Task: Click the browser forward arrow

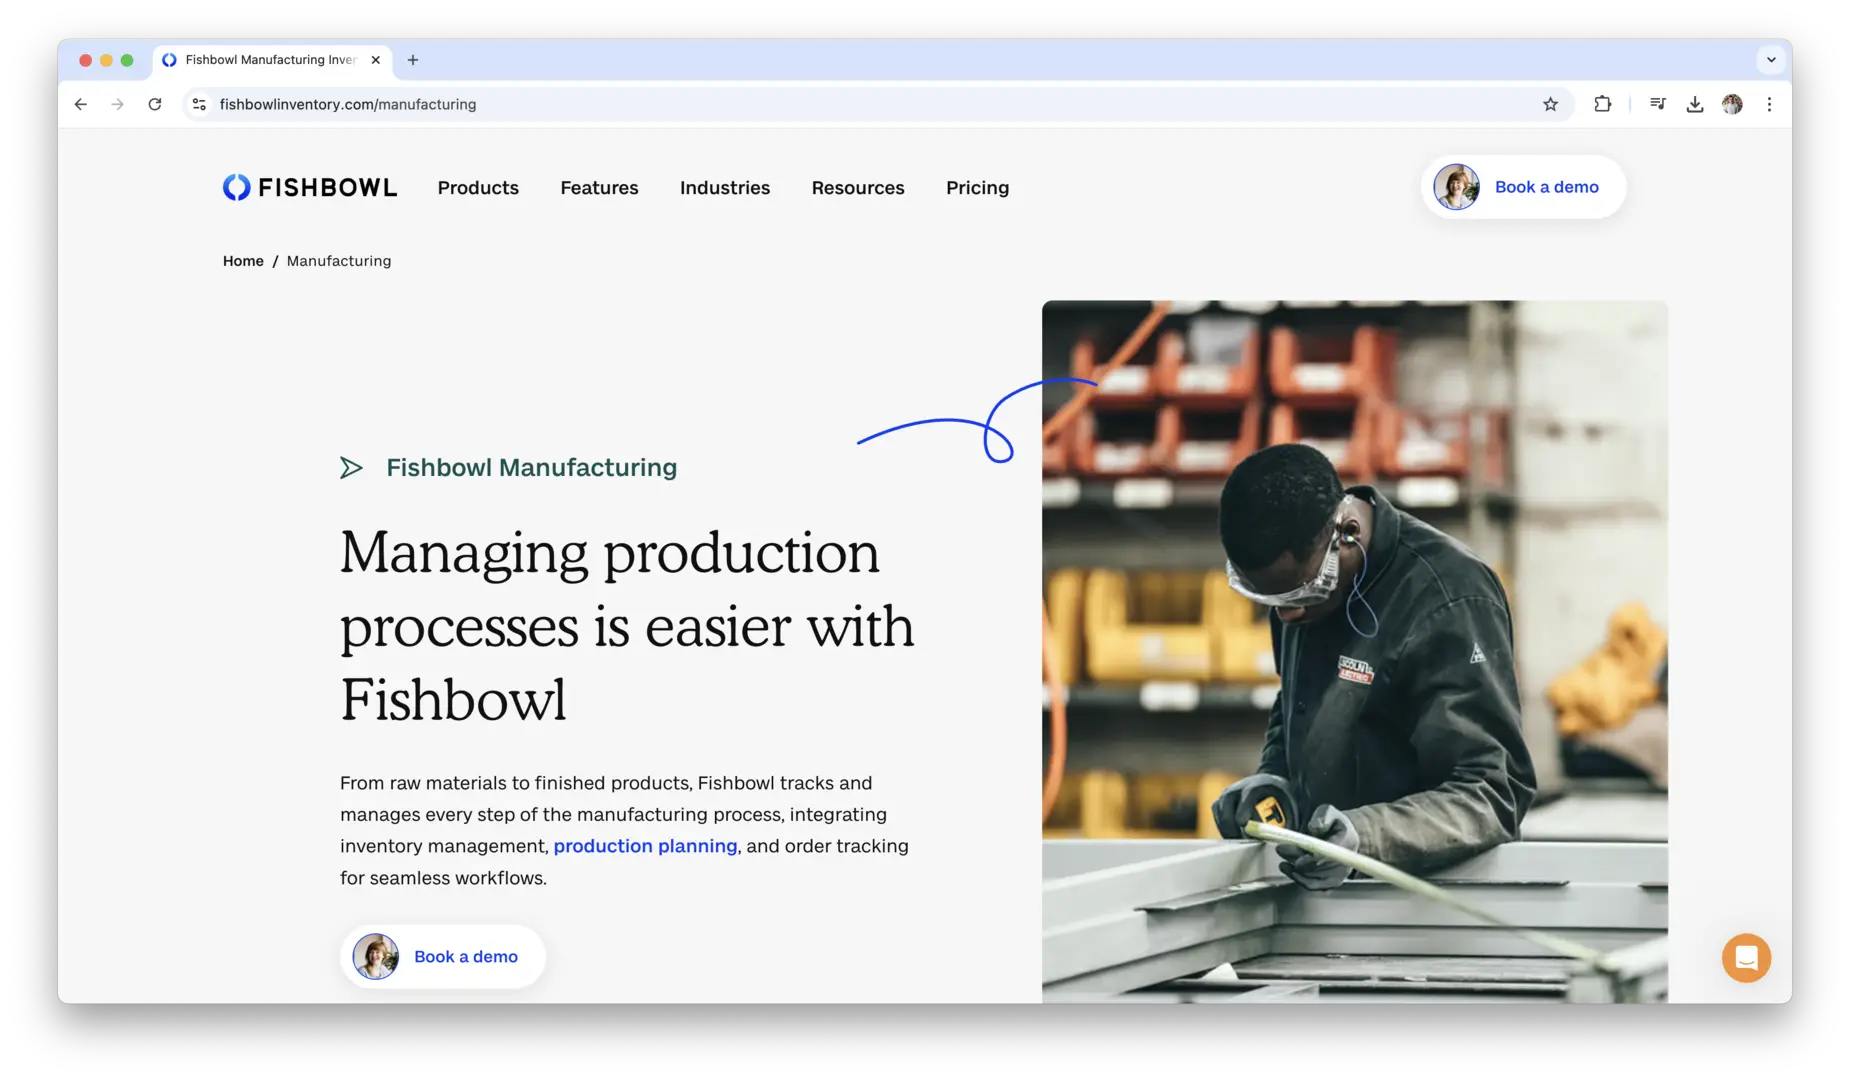Action: click(x=118, y=104)
